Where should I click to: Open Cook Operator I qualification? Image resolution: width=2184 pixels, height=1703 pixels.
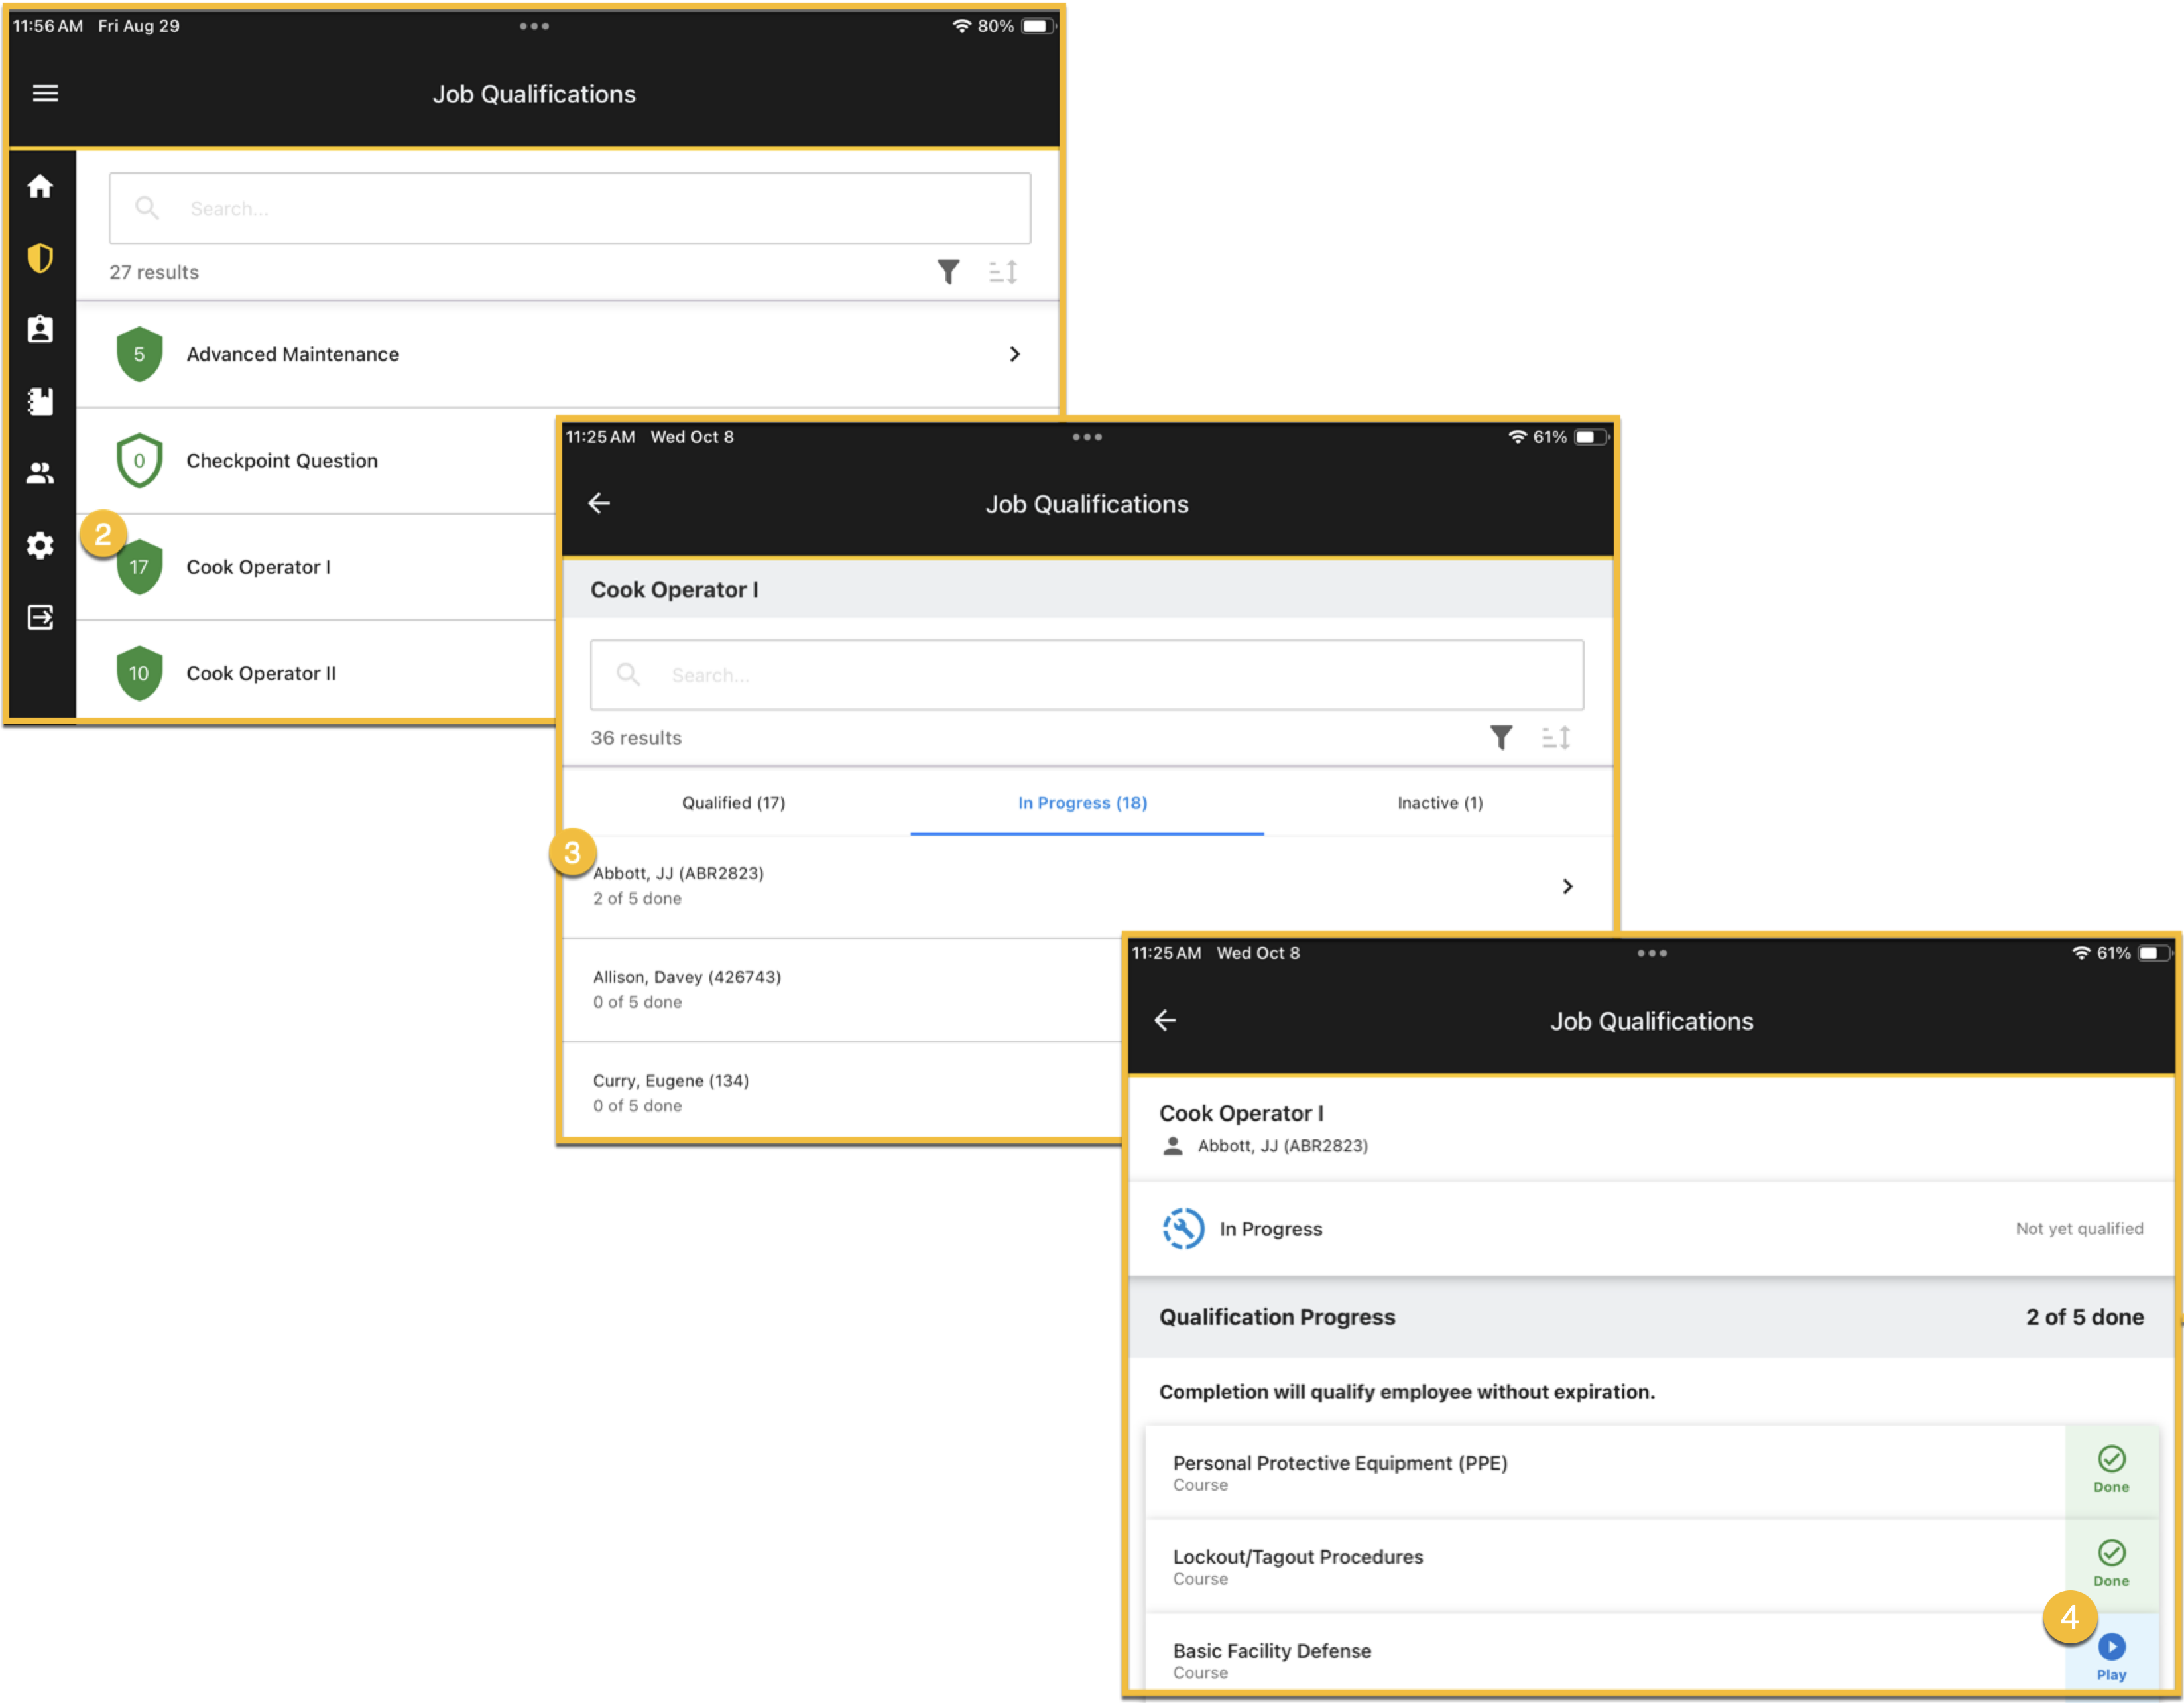click(259, 567)
